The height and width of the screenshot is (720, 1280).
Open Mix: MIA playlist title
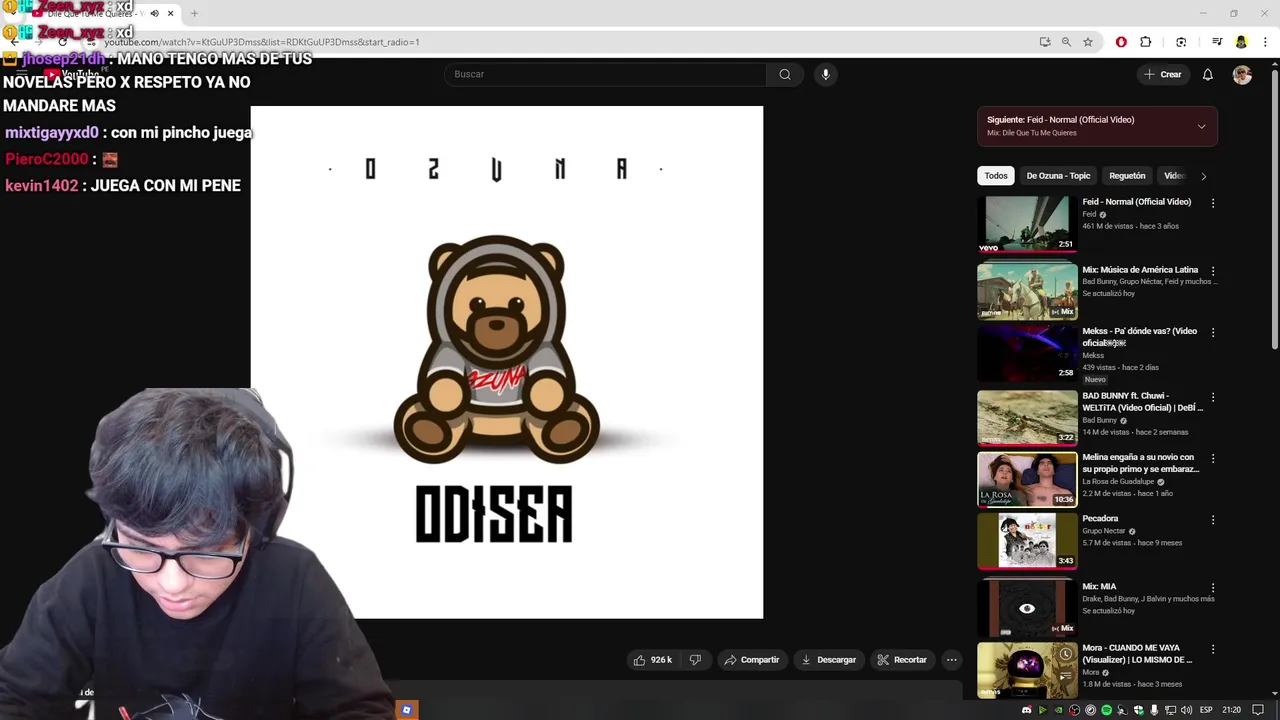click(x=1098, y=587)
